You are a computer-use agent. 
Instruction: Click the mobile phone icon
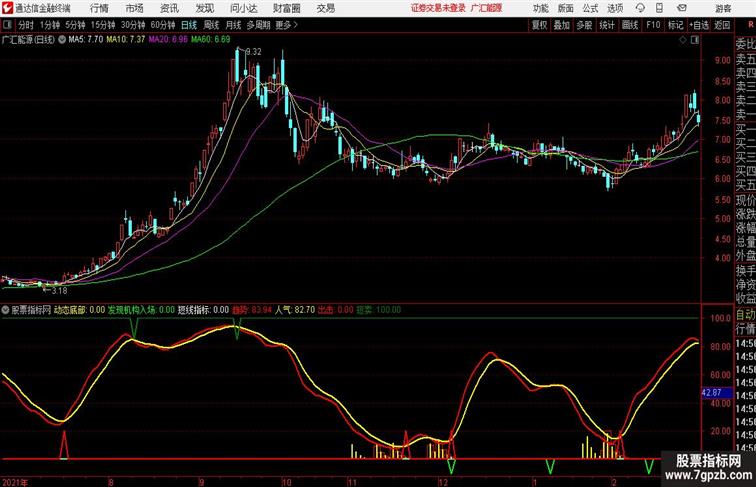[x=660, y=8]
